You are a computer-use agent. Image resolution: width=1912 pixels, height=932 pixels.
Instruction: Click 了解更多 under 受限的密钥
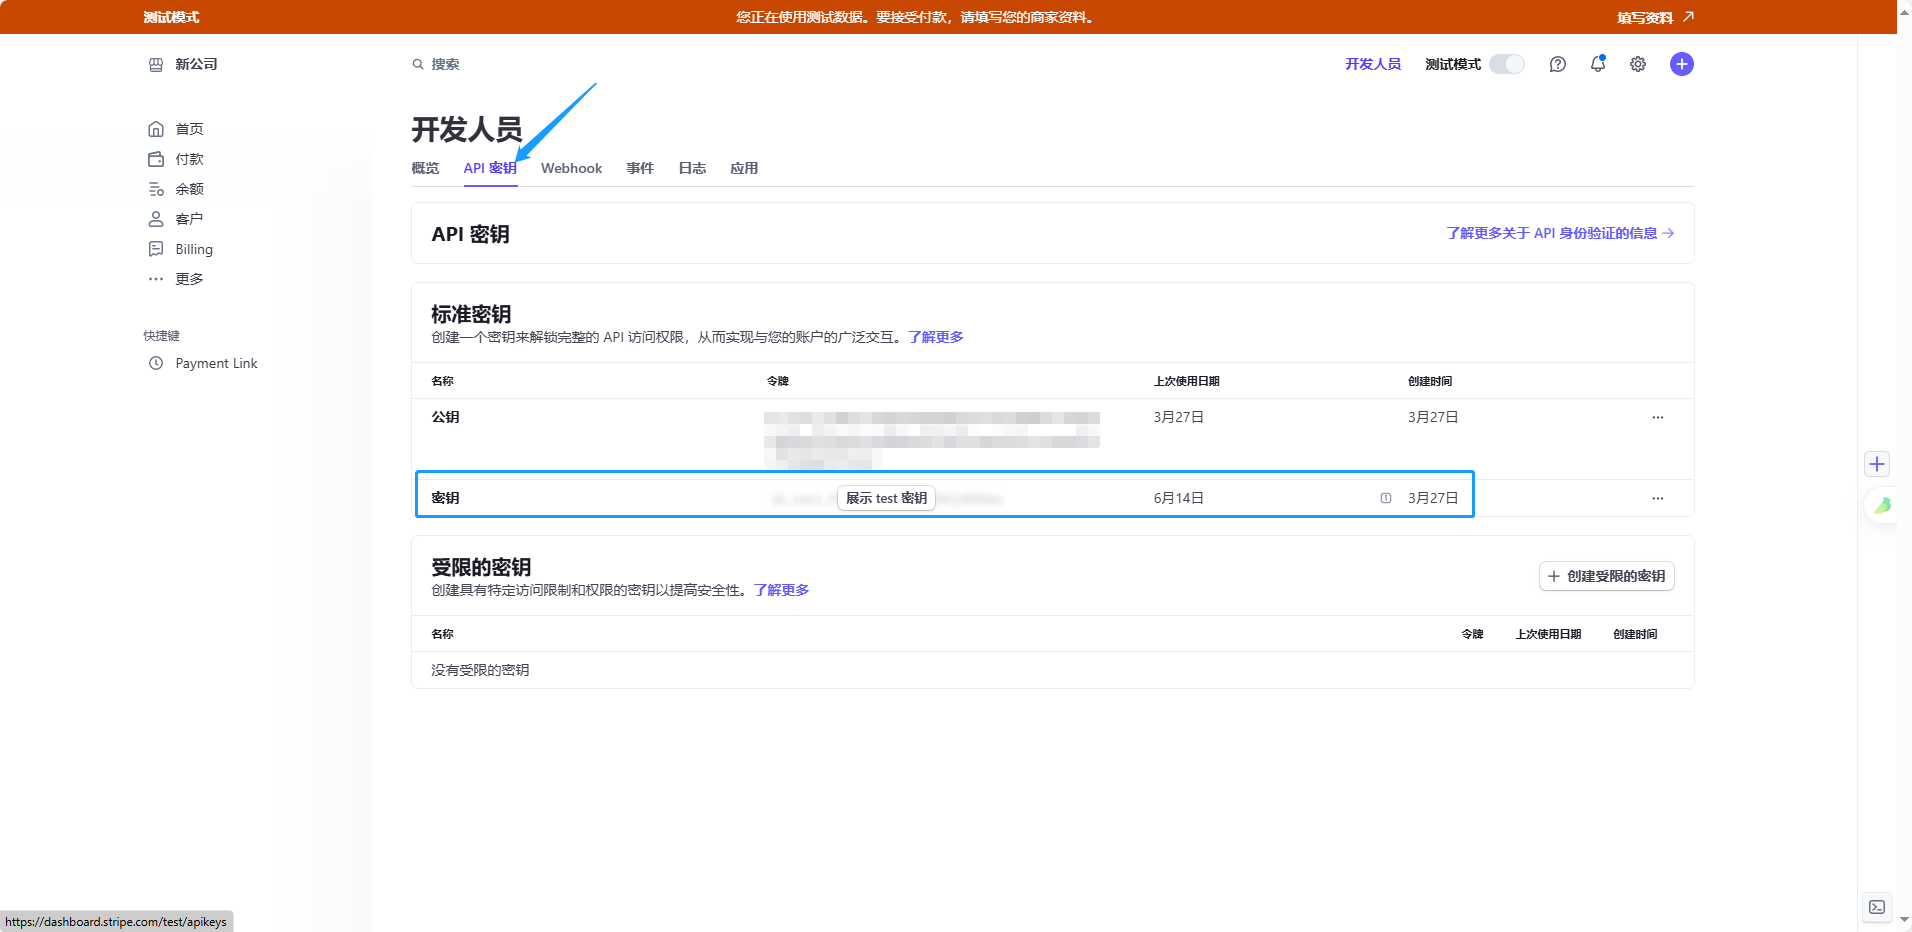click(782, 590)
